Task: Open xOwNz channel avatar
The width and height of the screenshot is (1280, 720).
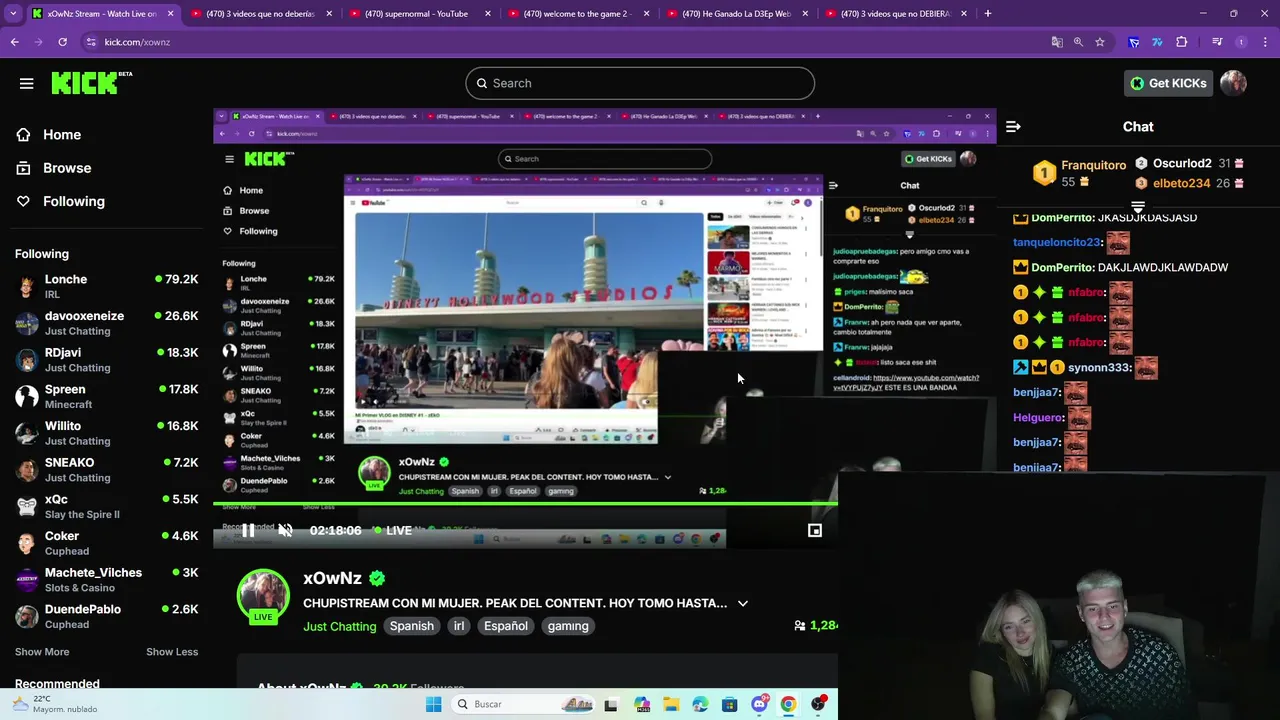Action: pos(263,596)
